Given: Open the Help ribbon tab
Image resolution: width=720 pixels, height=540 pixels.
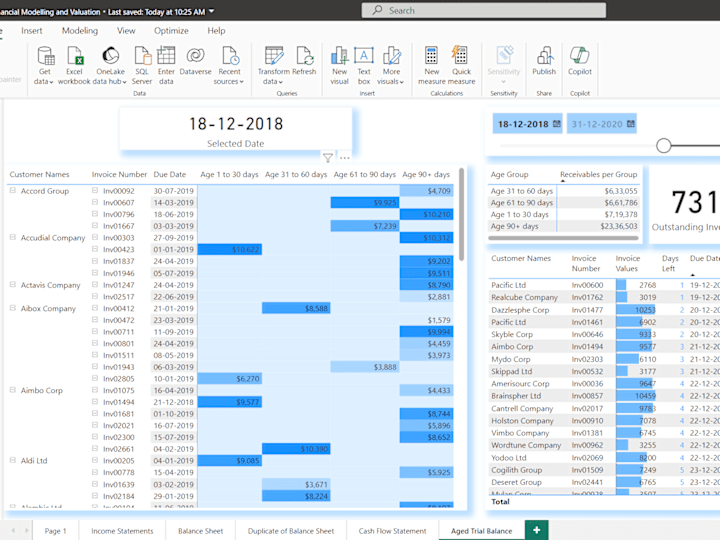Looking at the screenshot, I should click(x=216, y=31).
